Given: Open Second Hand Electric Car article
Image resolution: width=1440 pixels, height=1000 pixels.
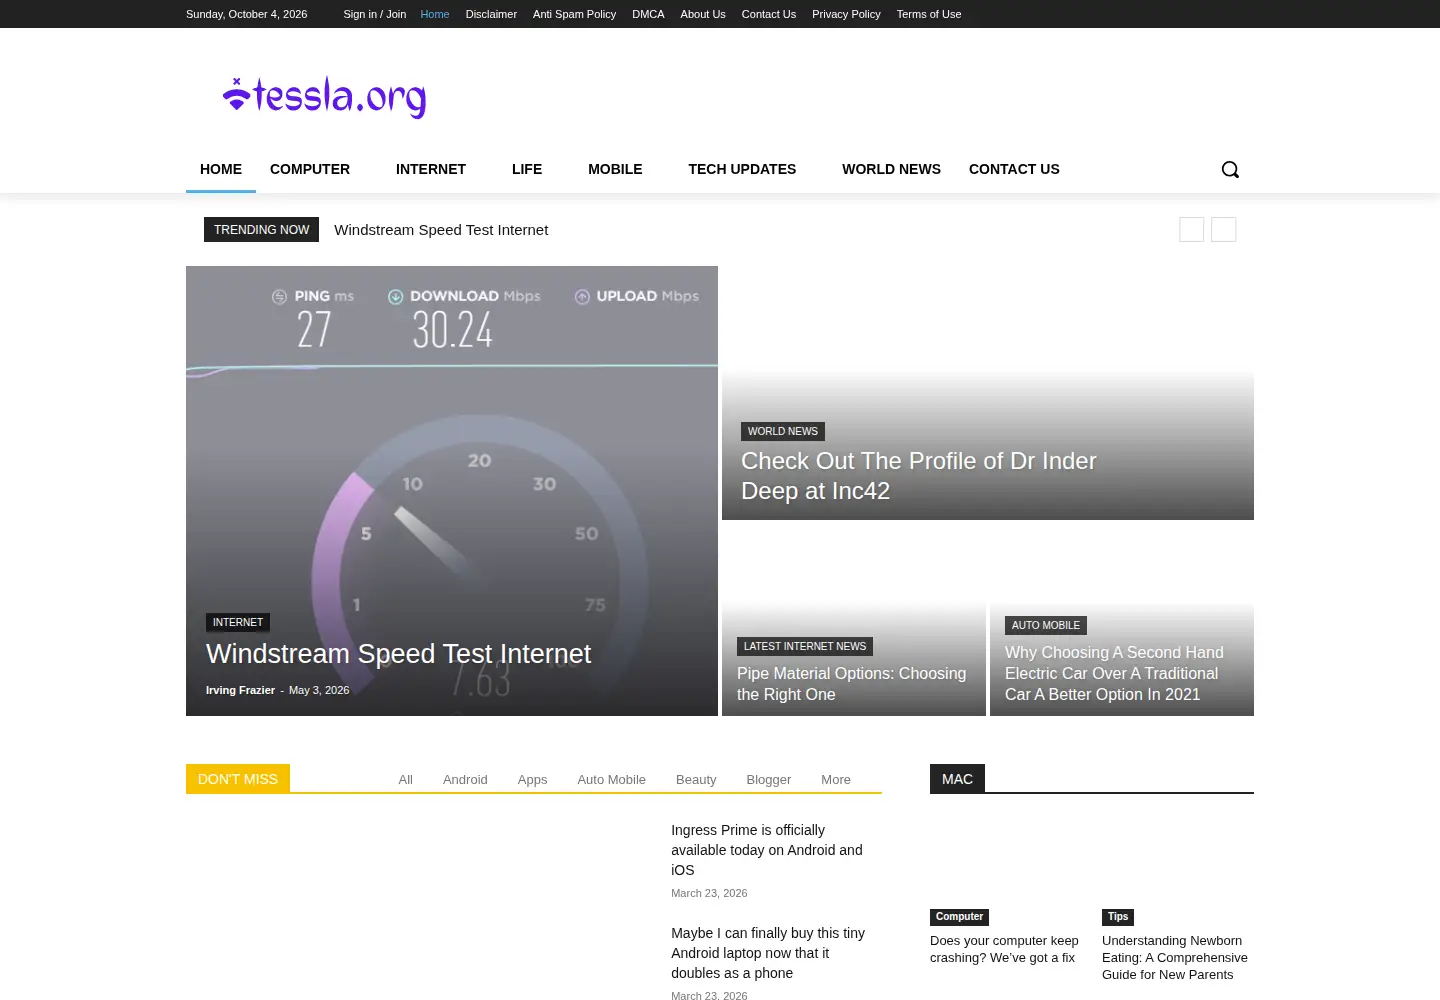Looking at the screenshot, I should [x=1114, y=673].
